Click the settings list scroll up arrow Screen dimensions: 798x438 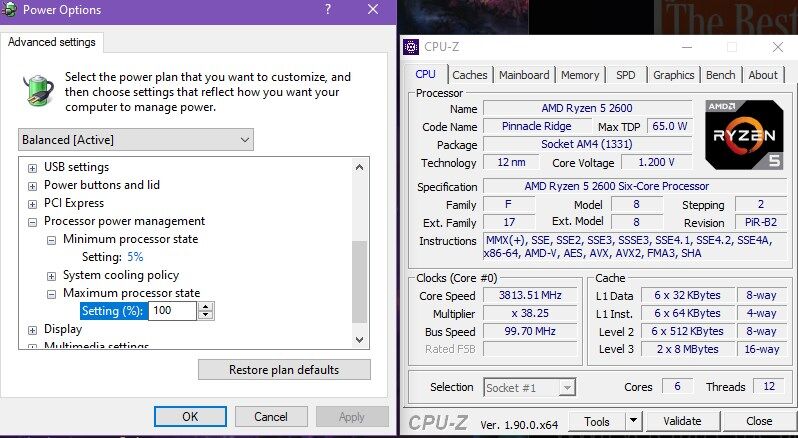(359, 167)
